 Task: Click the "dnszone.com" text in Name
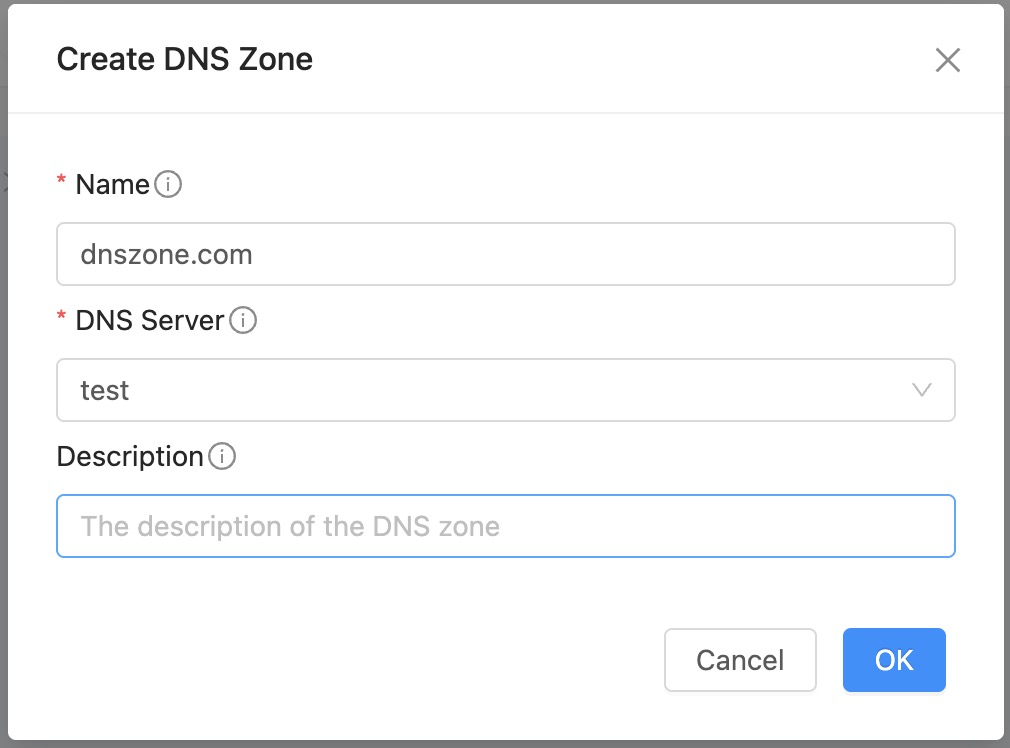pos(166,254)
